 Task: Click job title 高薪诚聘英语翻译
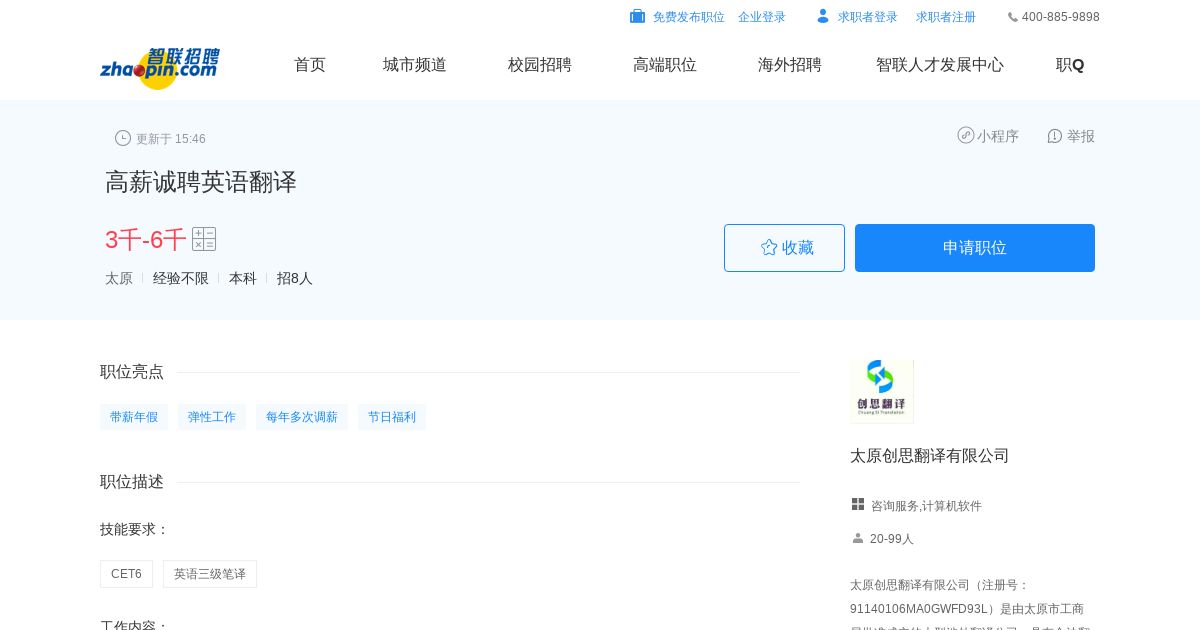(201, 182)
